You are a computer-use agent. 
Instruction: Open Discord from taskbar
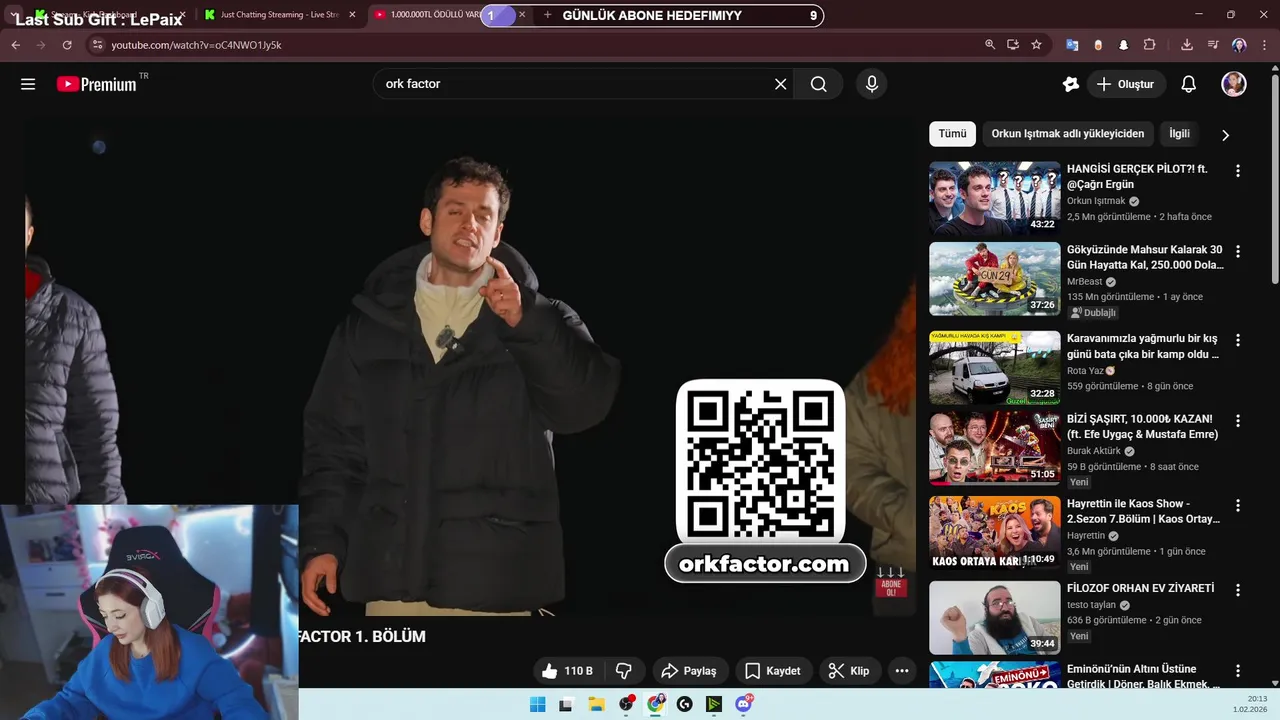click(x=744, y=704)
